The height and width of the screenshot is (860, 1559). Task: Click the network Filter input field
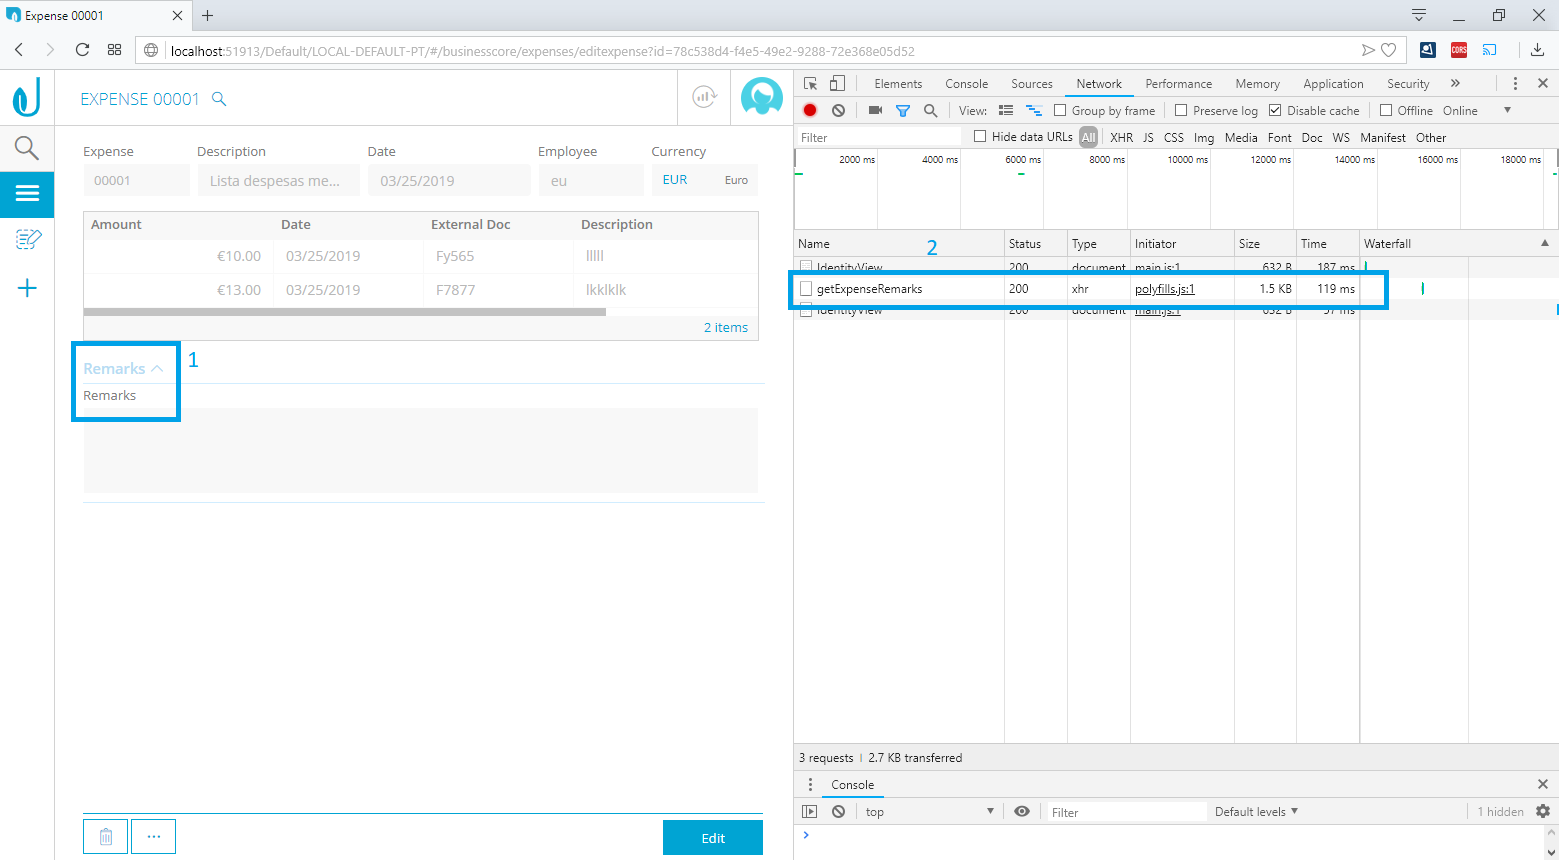tap(878, 137)
